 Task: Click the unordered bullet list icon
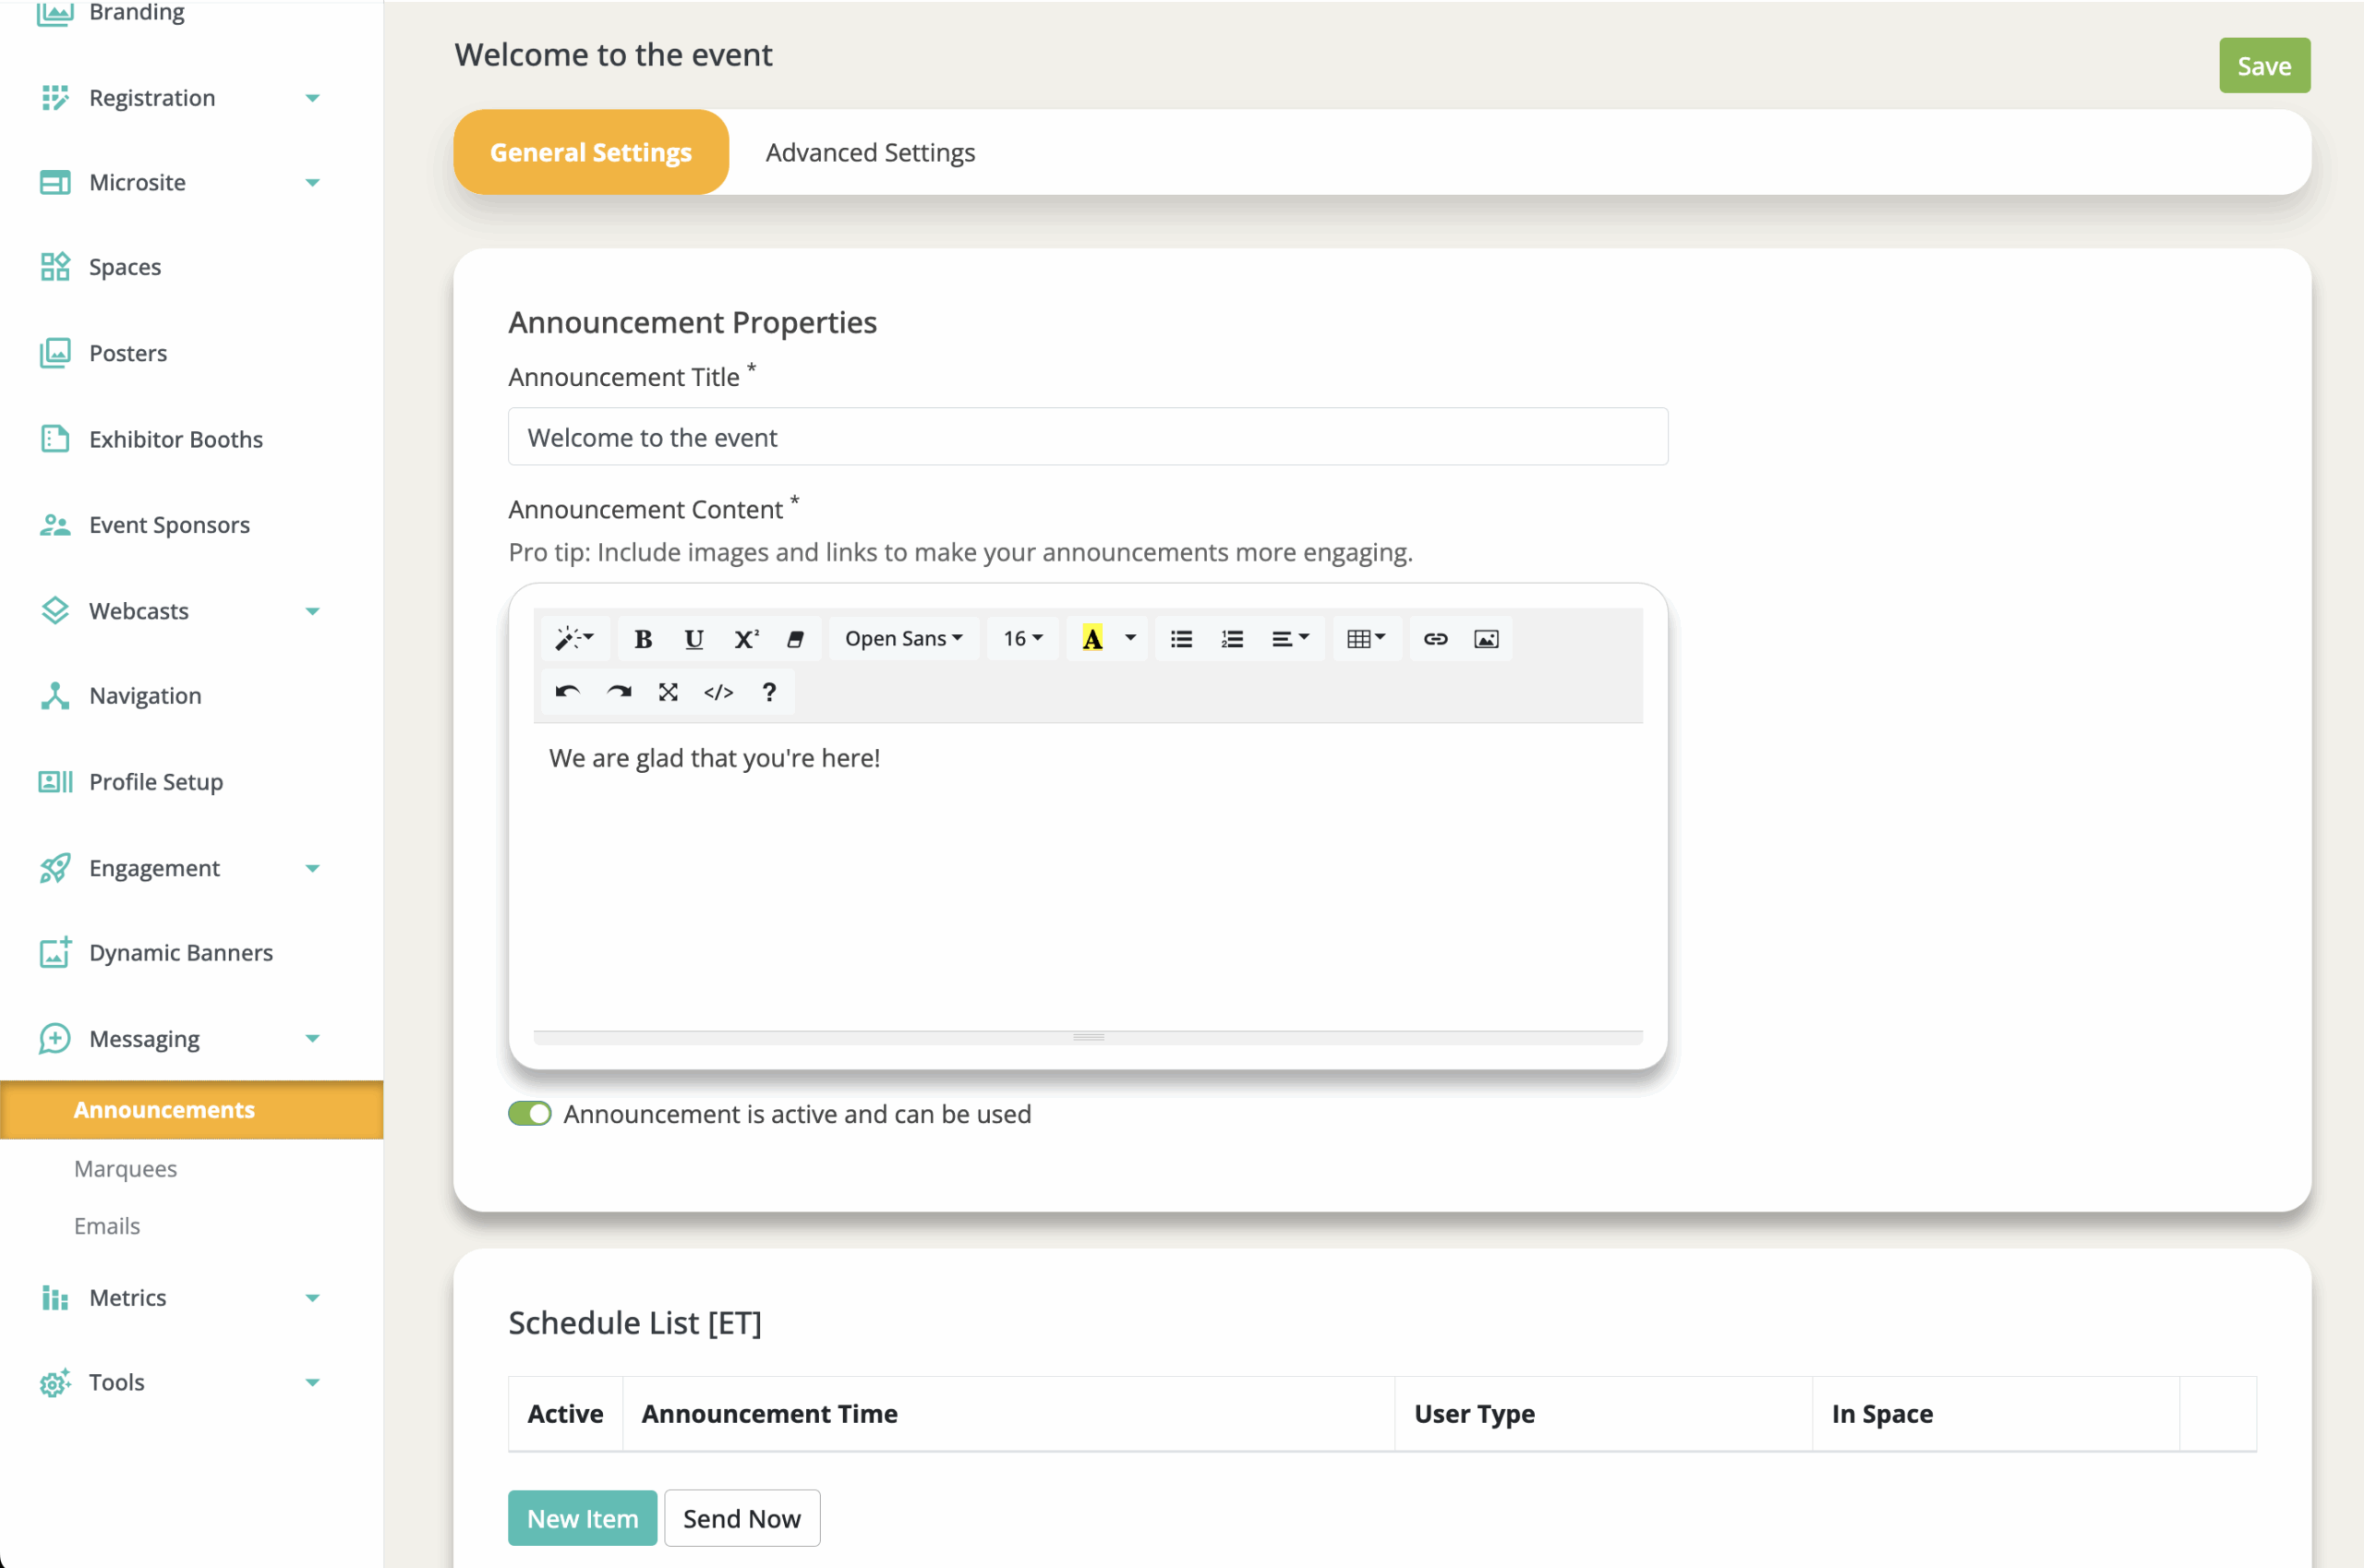pos(1181,639)
